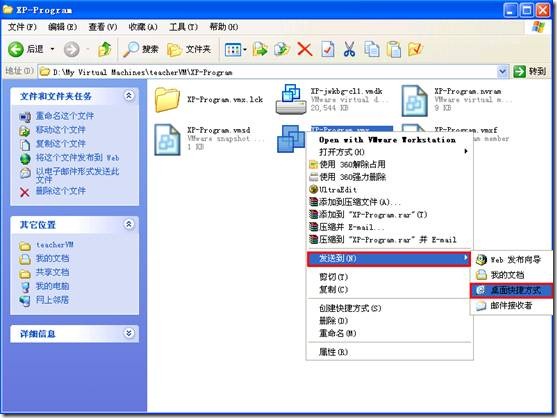Open the 收藏(A) menu
This screenshot has width=557, height=418.
pyautogui.click(x=143, y=27)
